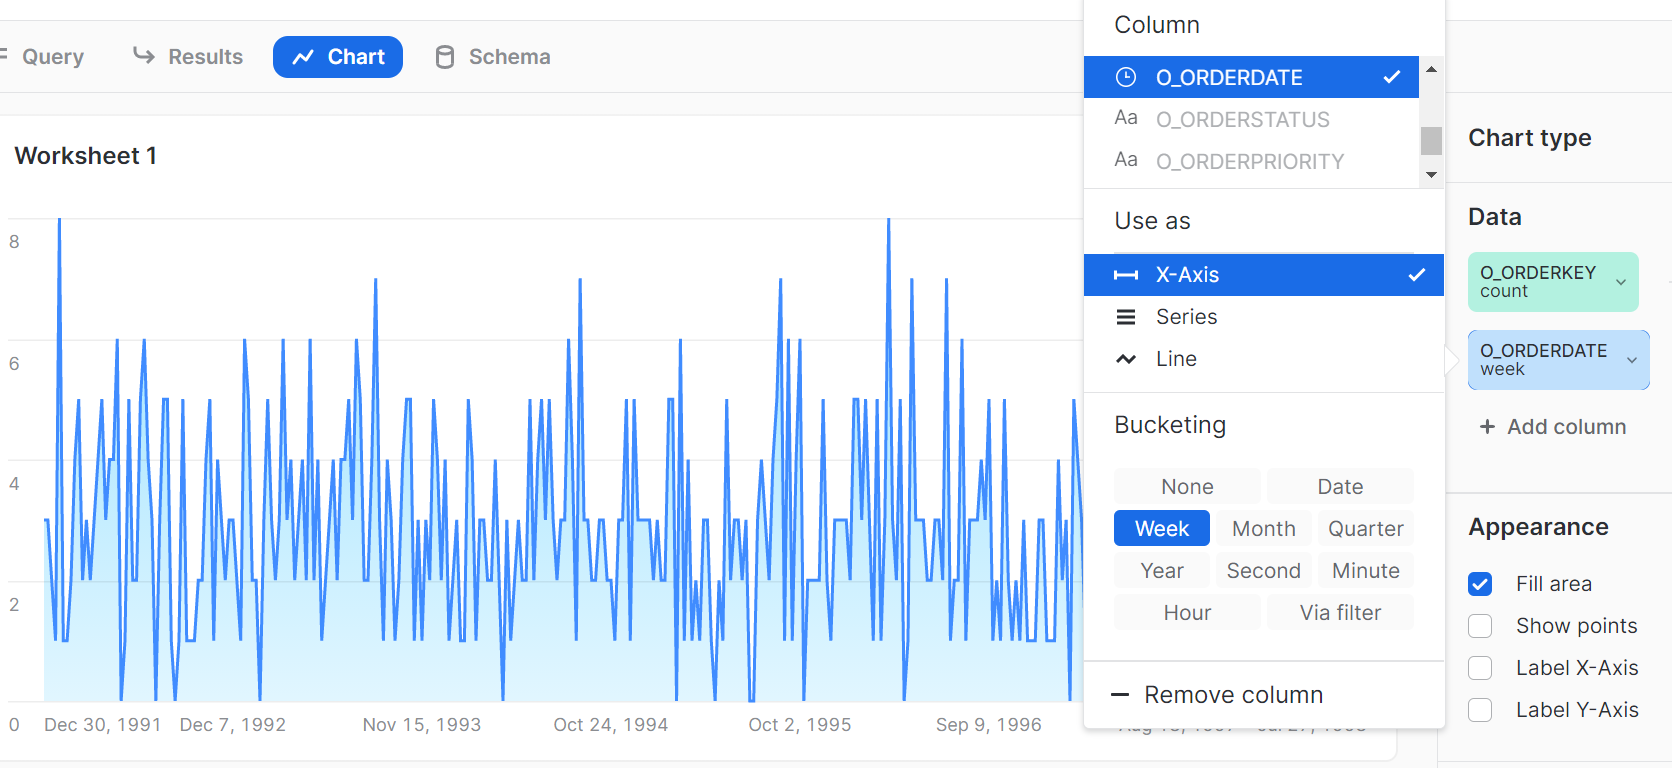
Task: Switch to the Chart tab
Action: (338, 57)
